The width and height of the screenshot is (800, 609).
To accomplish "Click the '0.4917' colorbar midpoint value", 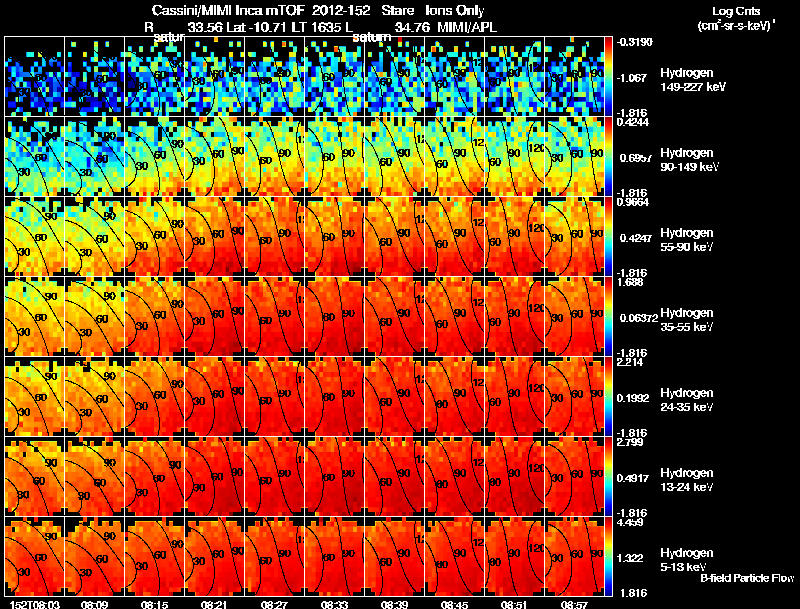I will pyautogui.click(x=635, y=478).
